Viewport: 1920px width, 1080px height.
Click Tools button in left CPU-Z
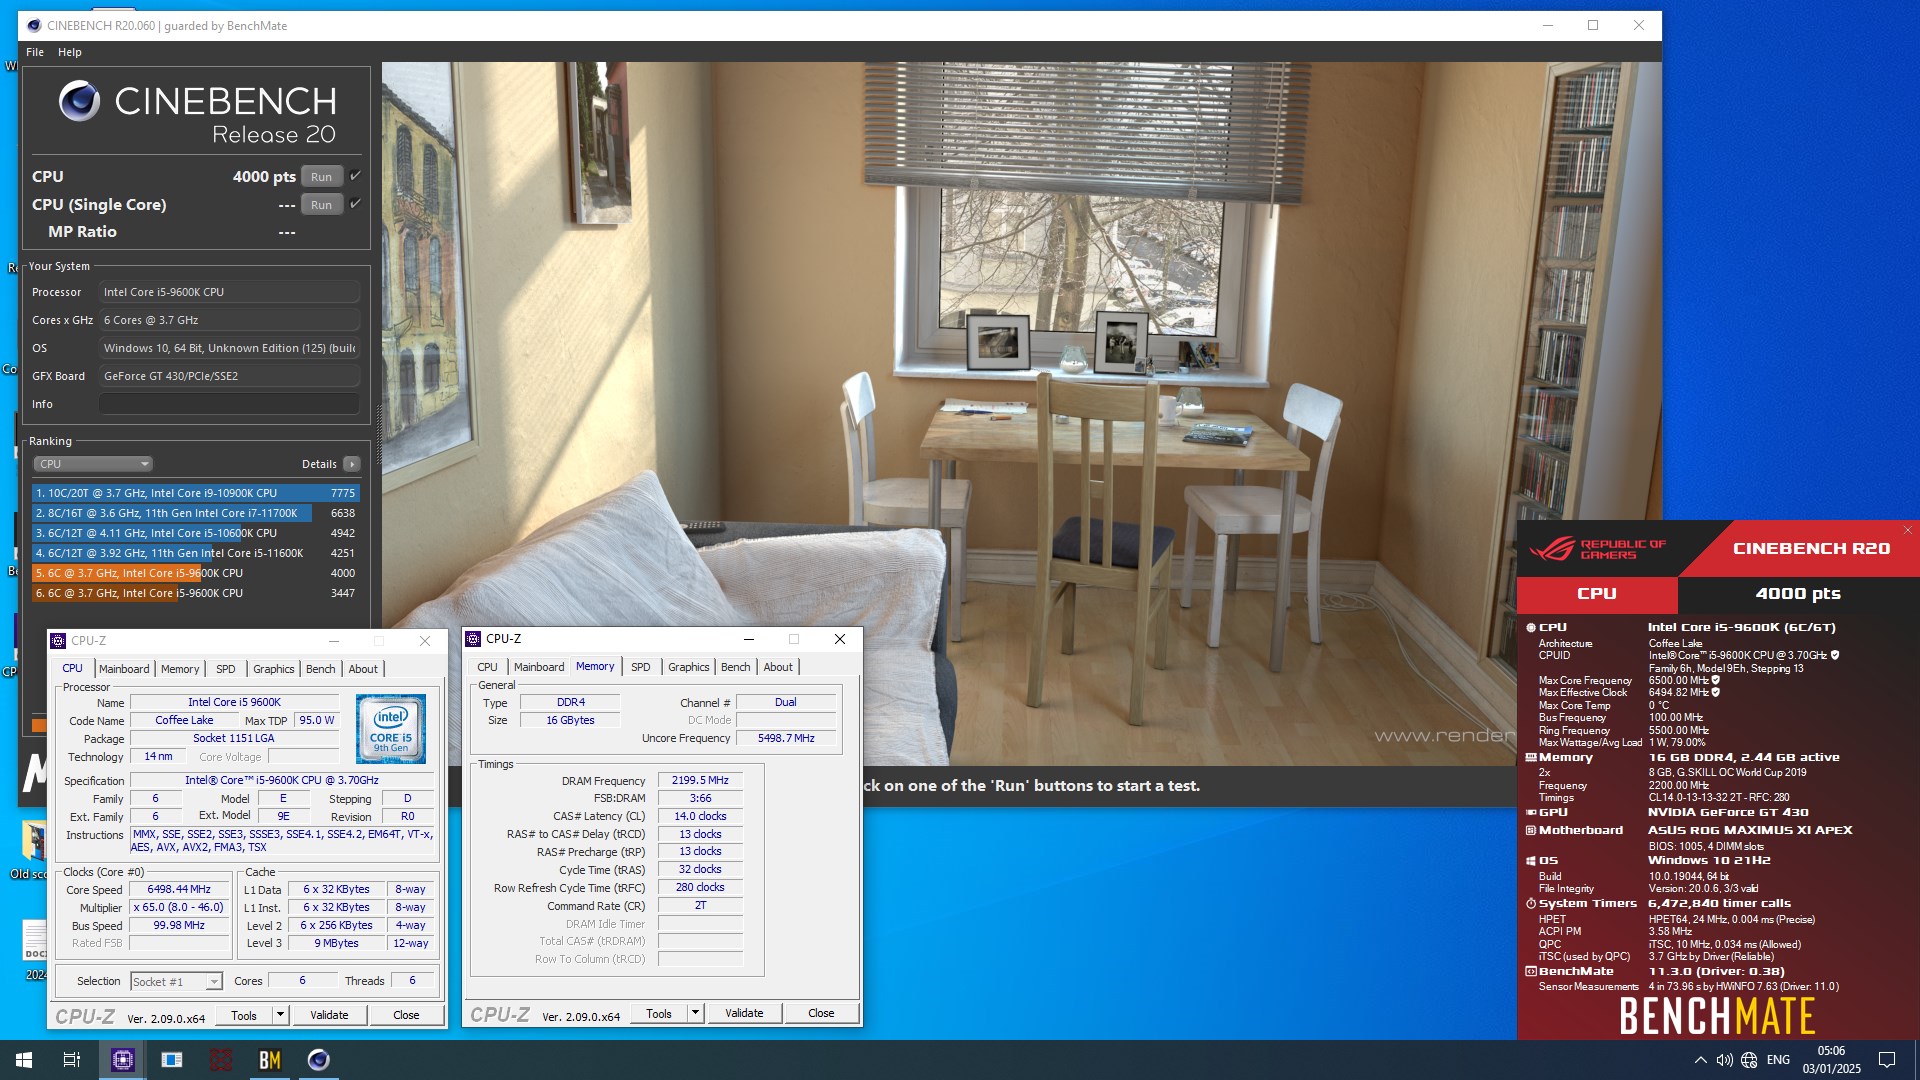[244, 1015]
